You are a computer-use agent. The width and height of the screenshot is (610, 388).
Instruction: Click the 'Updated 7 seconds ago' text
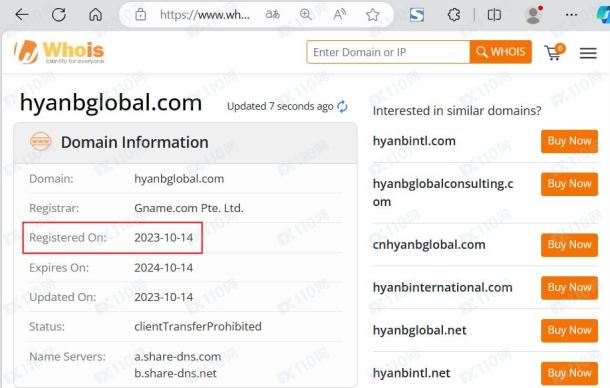[x=280, y=106]
